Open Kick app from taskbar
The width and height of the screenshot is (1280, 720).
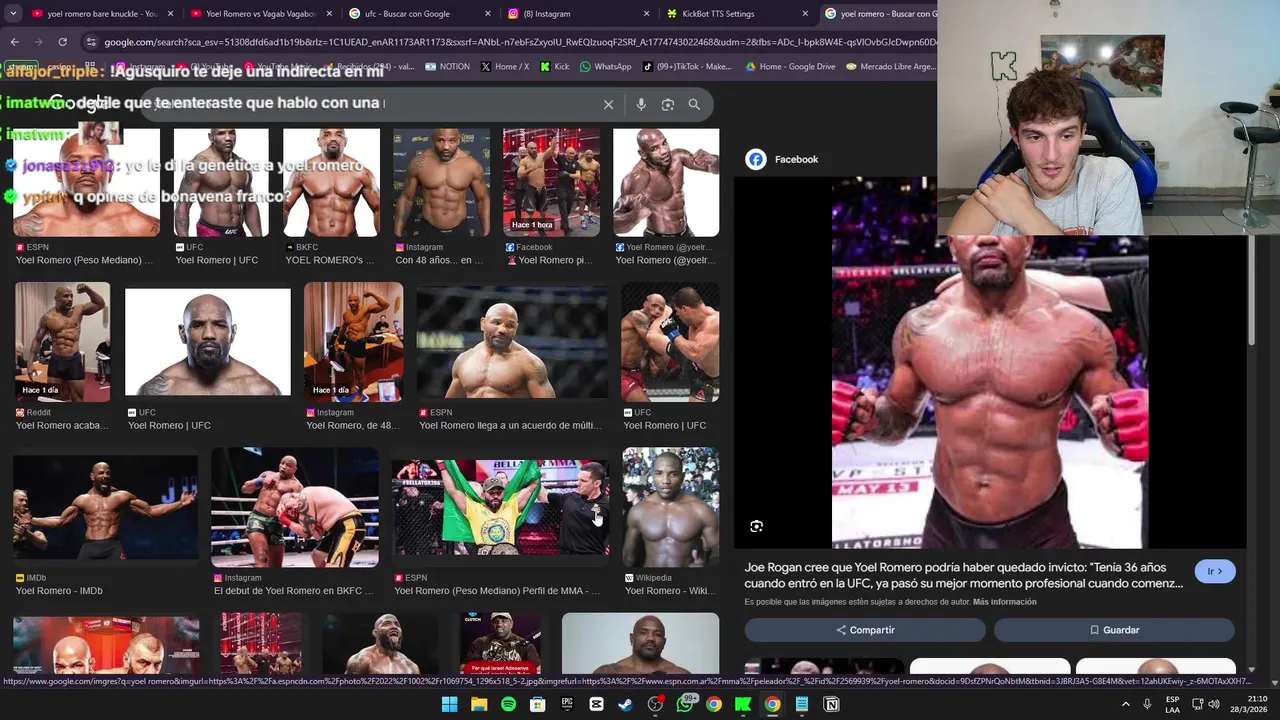[x=743, y=704]
